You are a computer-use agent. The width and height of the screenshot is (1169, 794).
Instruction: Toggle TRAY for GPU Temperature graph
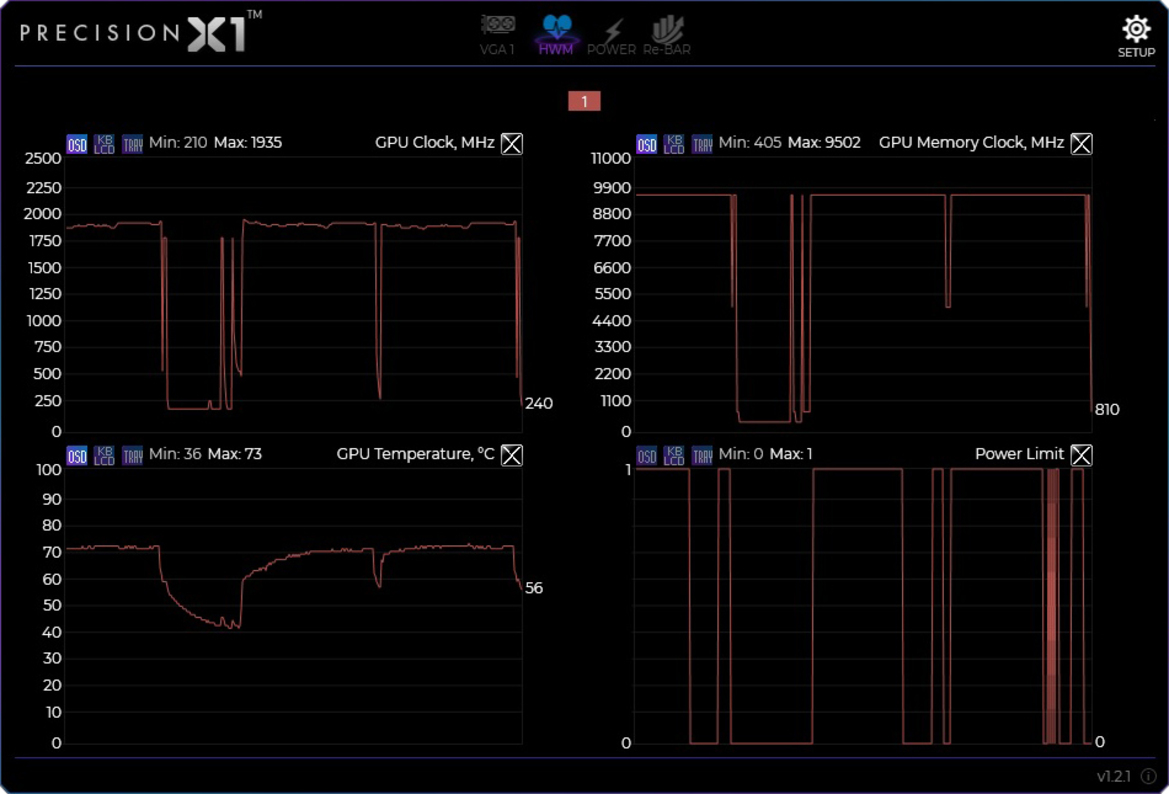coord(133,455)
